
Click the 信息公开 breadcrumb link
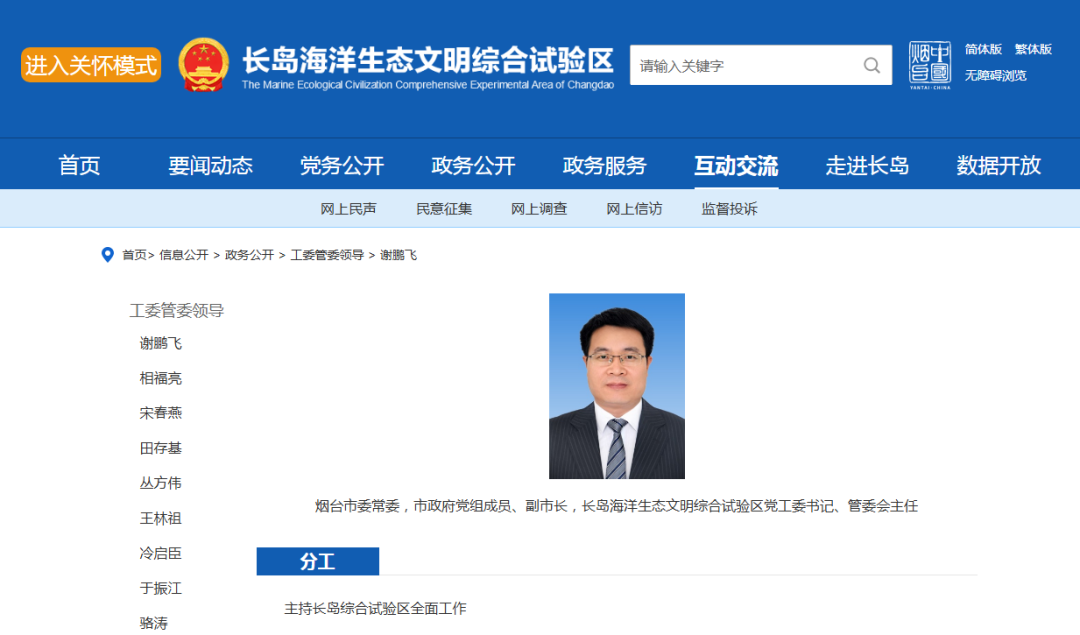pyautogui.click(x=183, y=255)
